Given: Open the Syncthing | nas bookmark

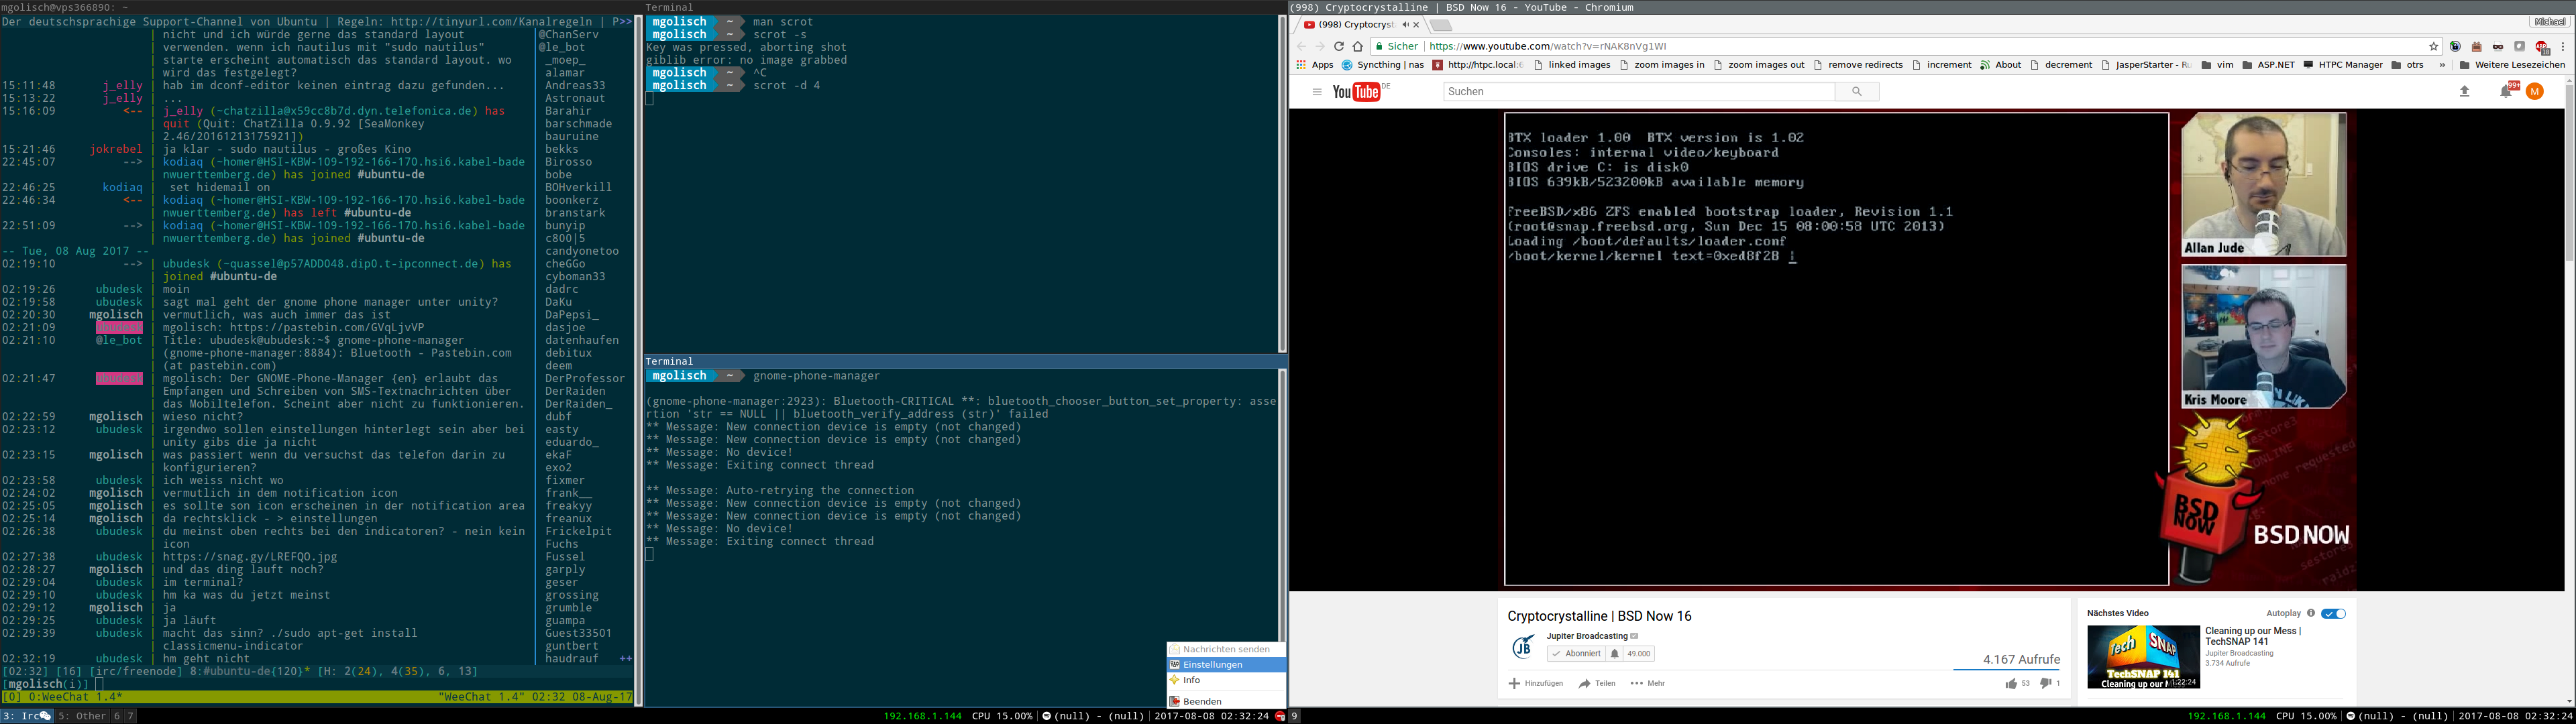Looking at the screenshot, I should click(x=1383, y=65).
